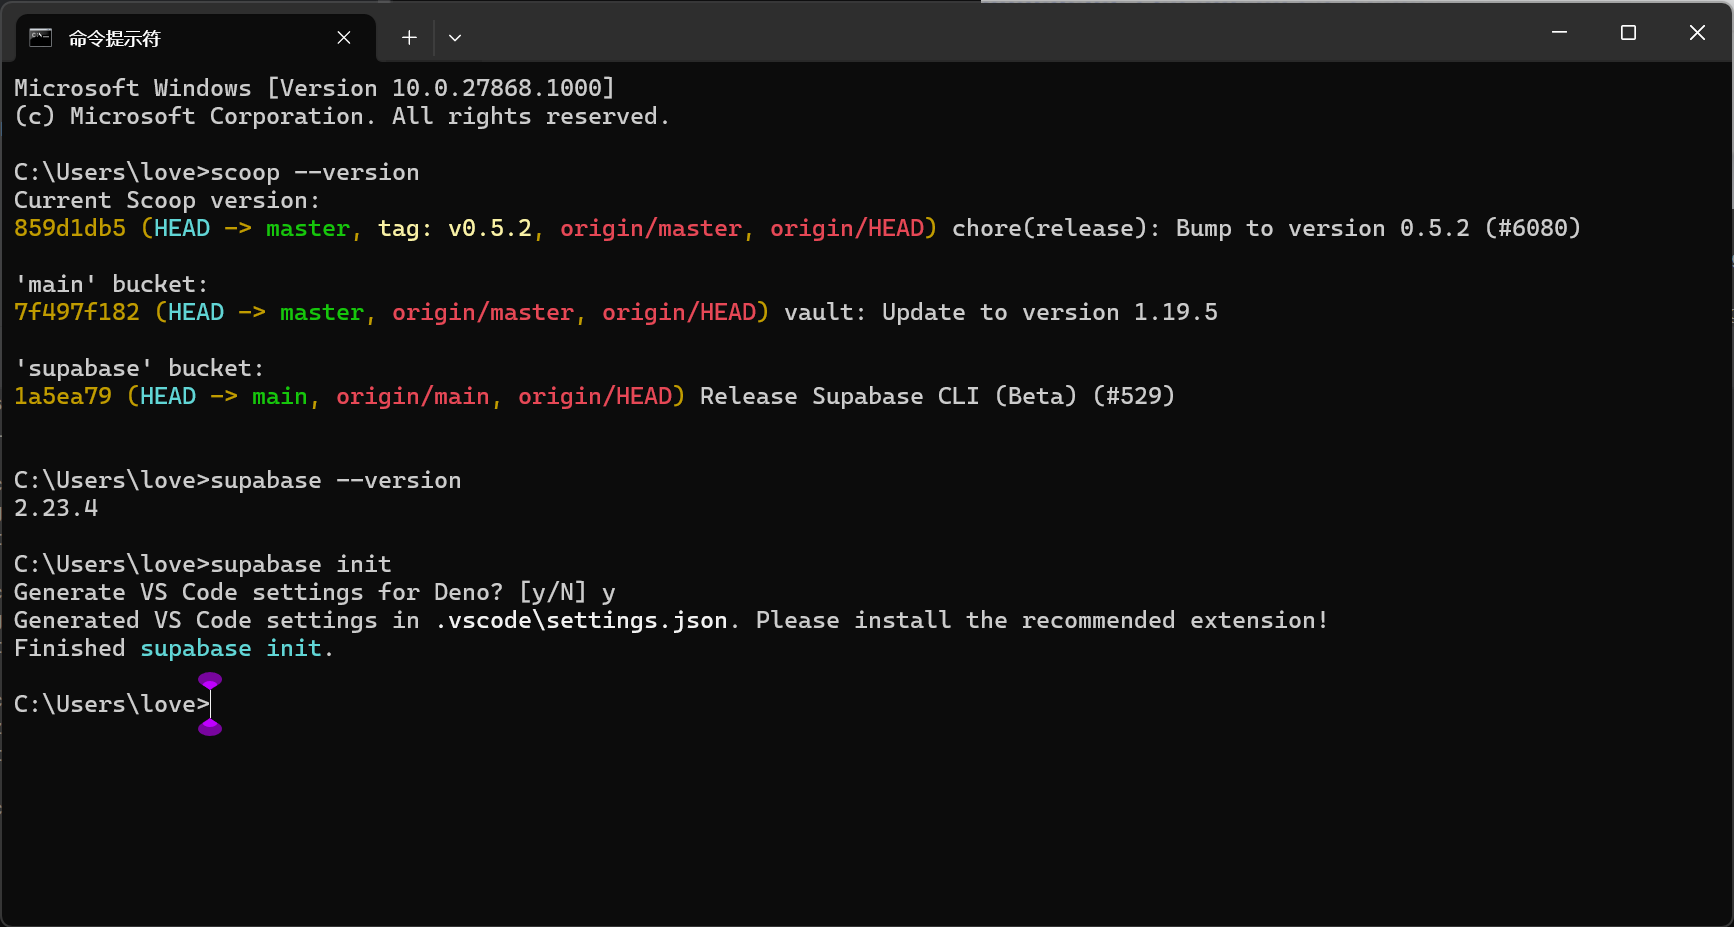1734x927 pixels.
Task: Click the Microsoft Corporation copyright line
Action: pyautogui.click(x=342, y=116)
